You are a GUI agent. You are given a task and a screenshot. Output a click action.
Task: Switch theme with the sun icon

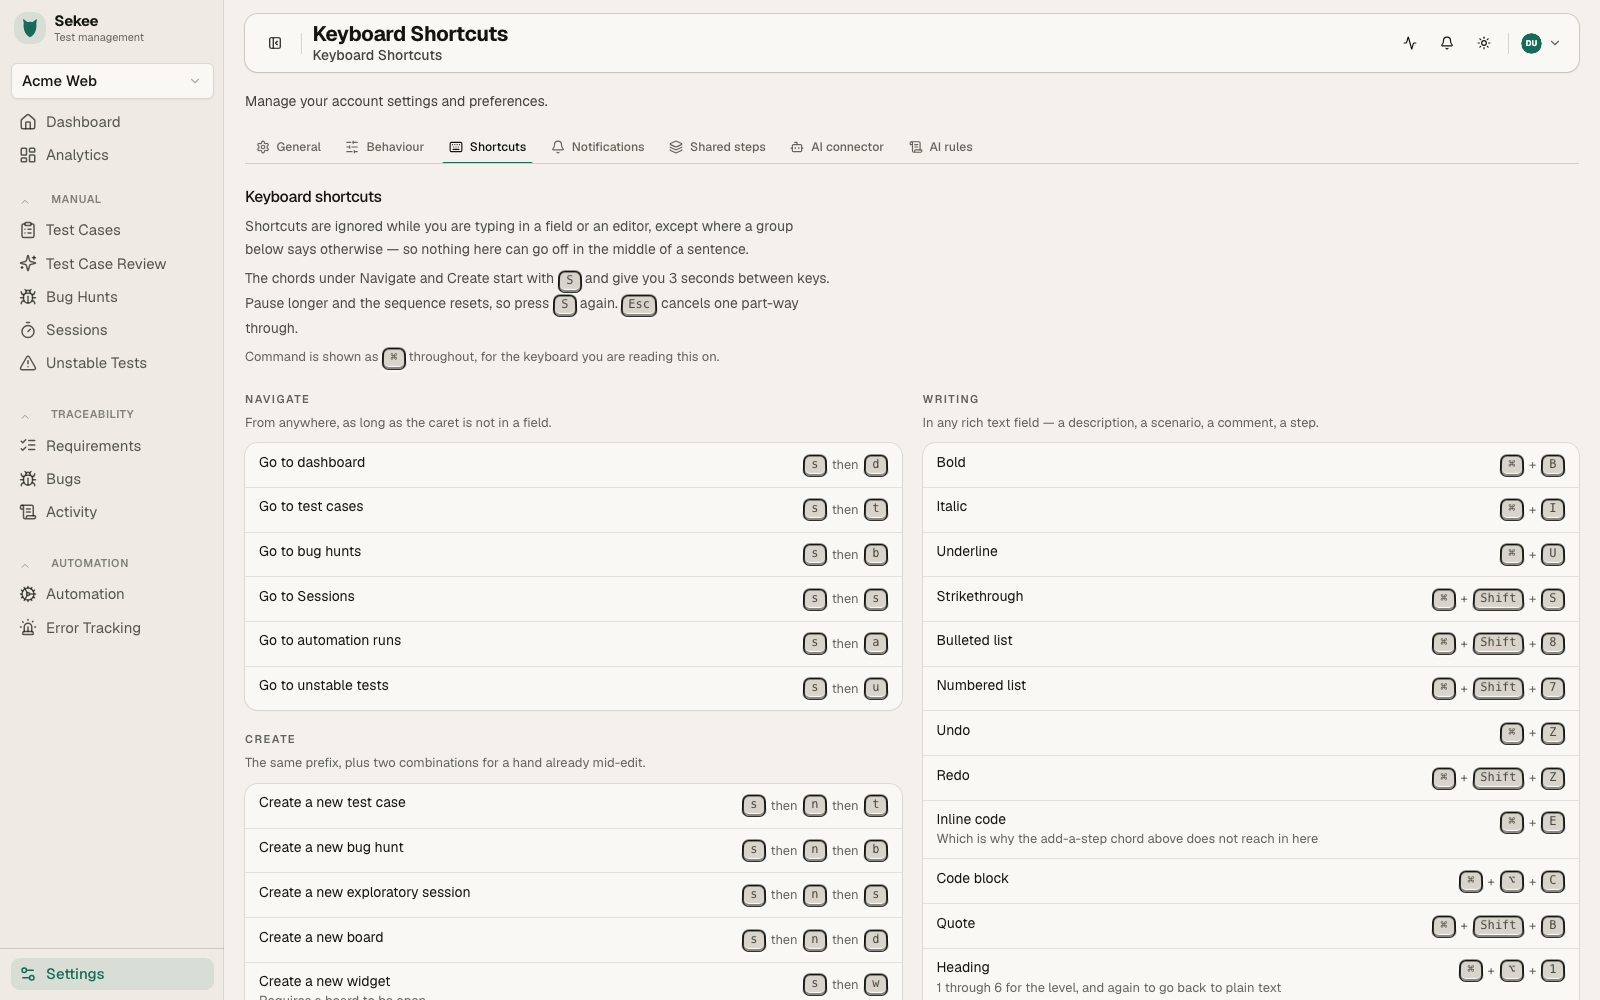[1484, 43]
